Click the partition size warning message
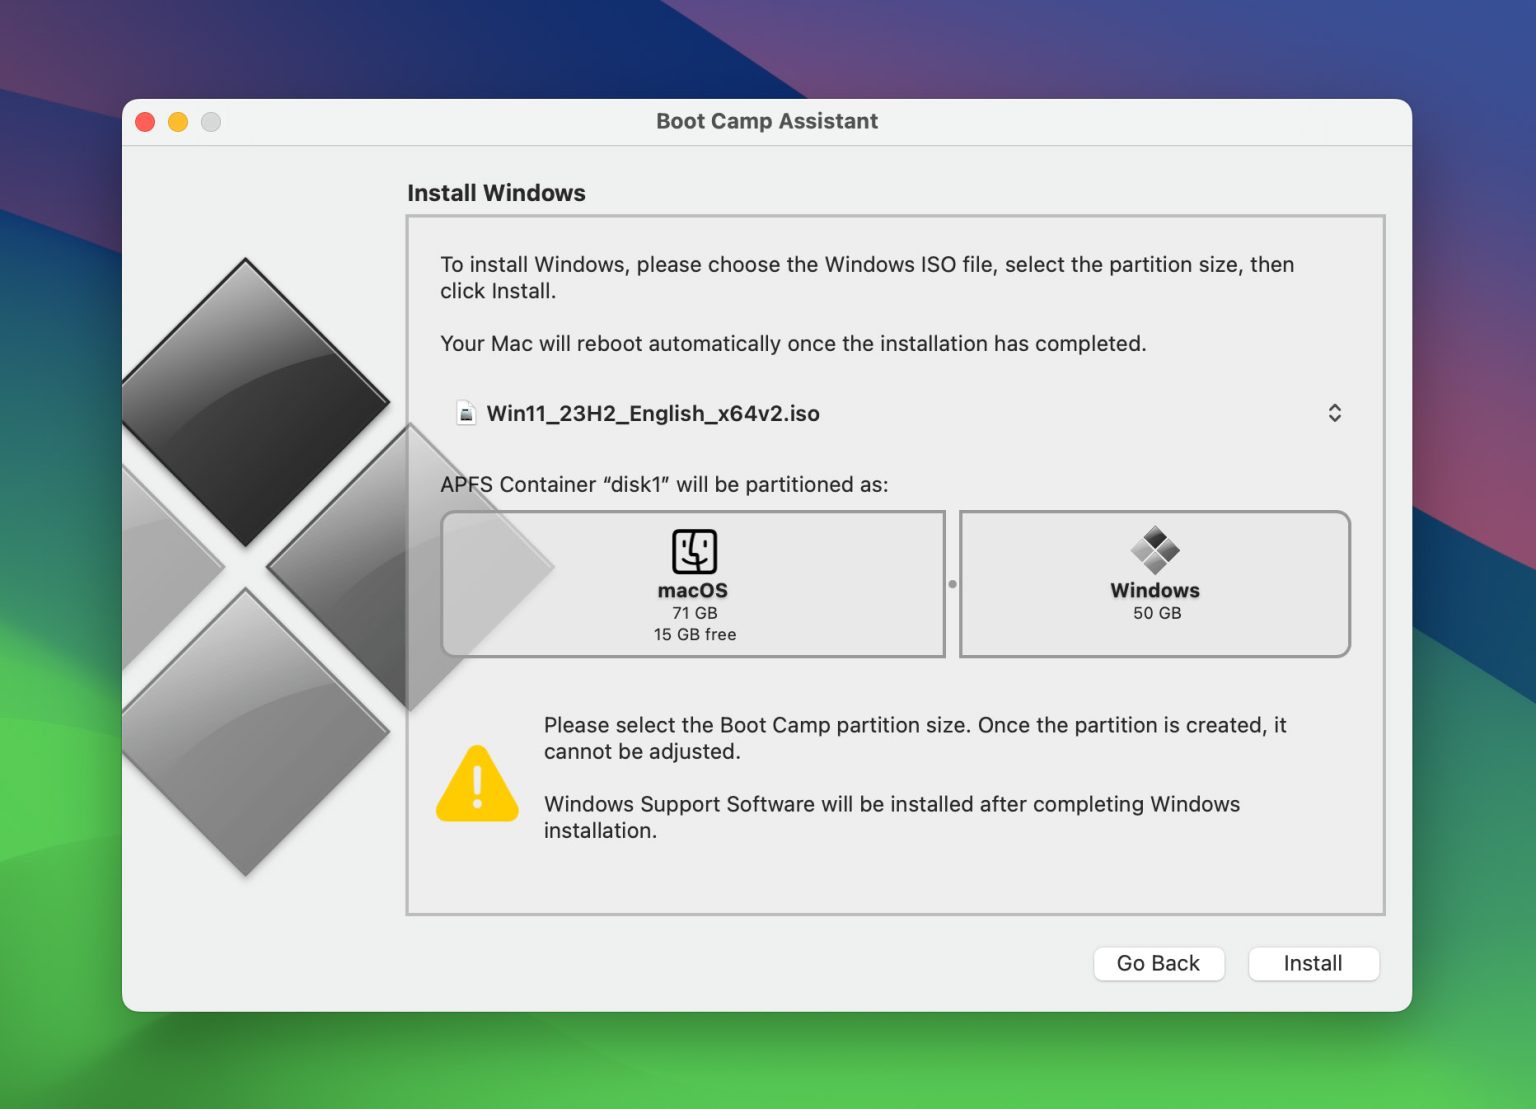The image size is (1536, 1109). point(914,738)
